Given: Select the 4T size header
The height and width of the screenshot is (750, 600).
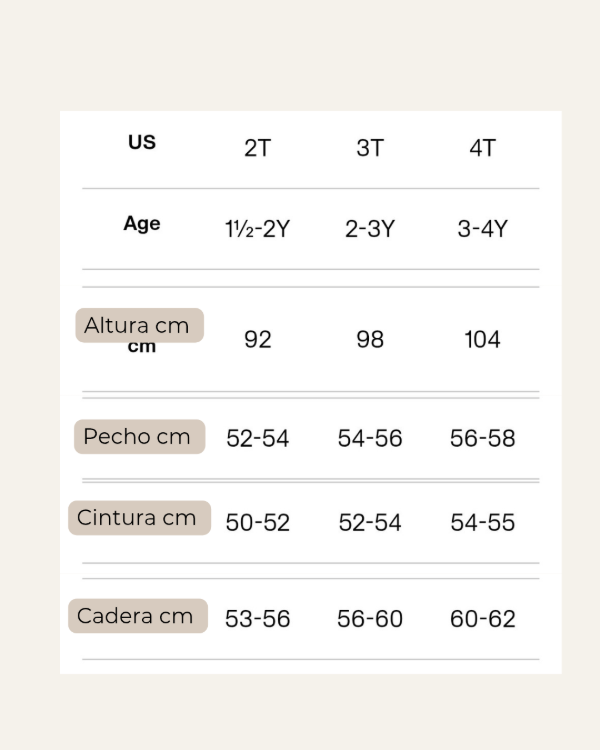Looking at the screenshot, I should [x=482, y=148].
